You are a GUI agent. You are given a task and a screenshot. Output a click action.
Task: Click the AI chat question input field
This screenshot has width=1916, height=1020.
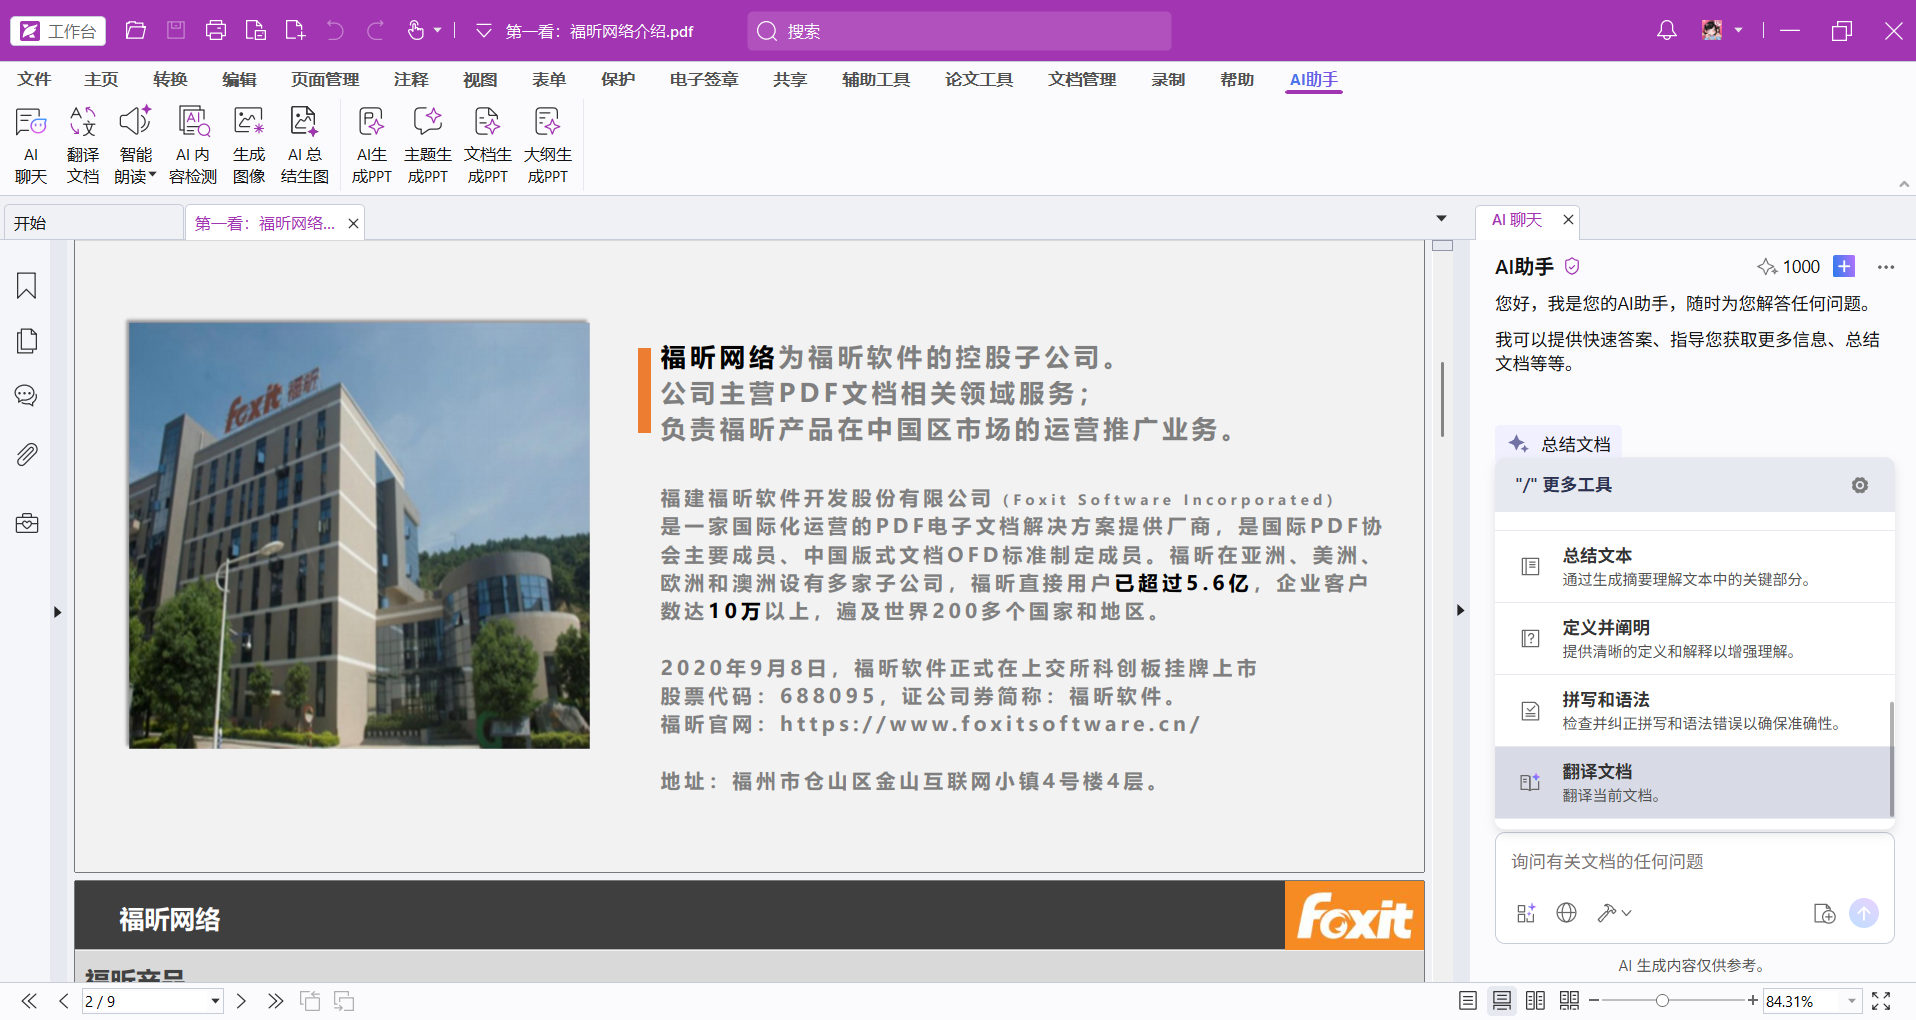pos(1694,862)
